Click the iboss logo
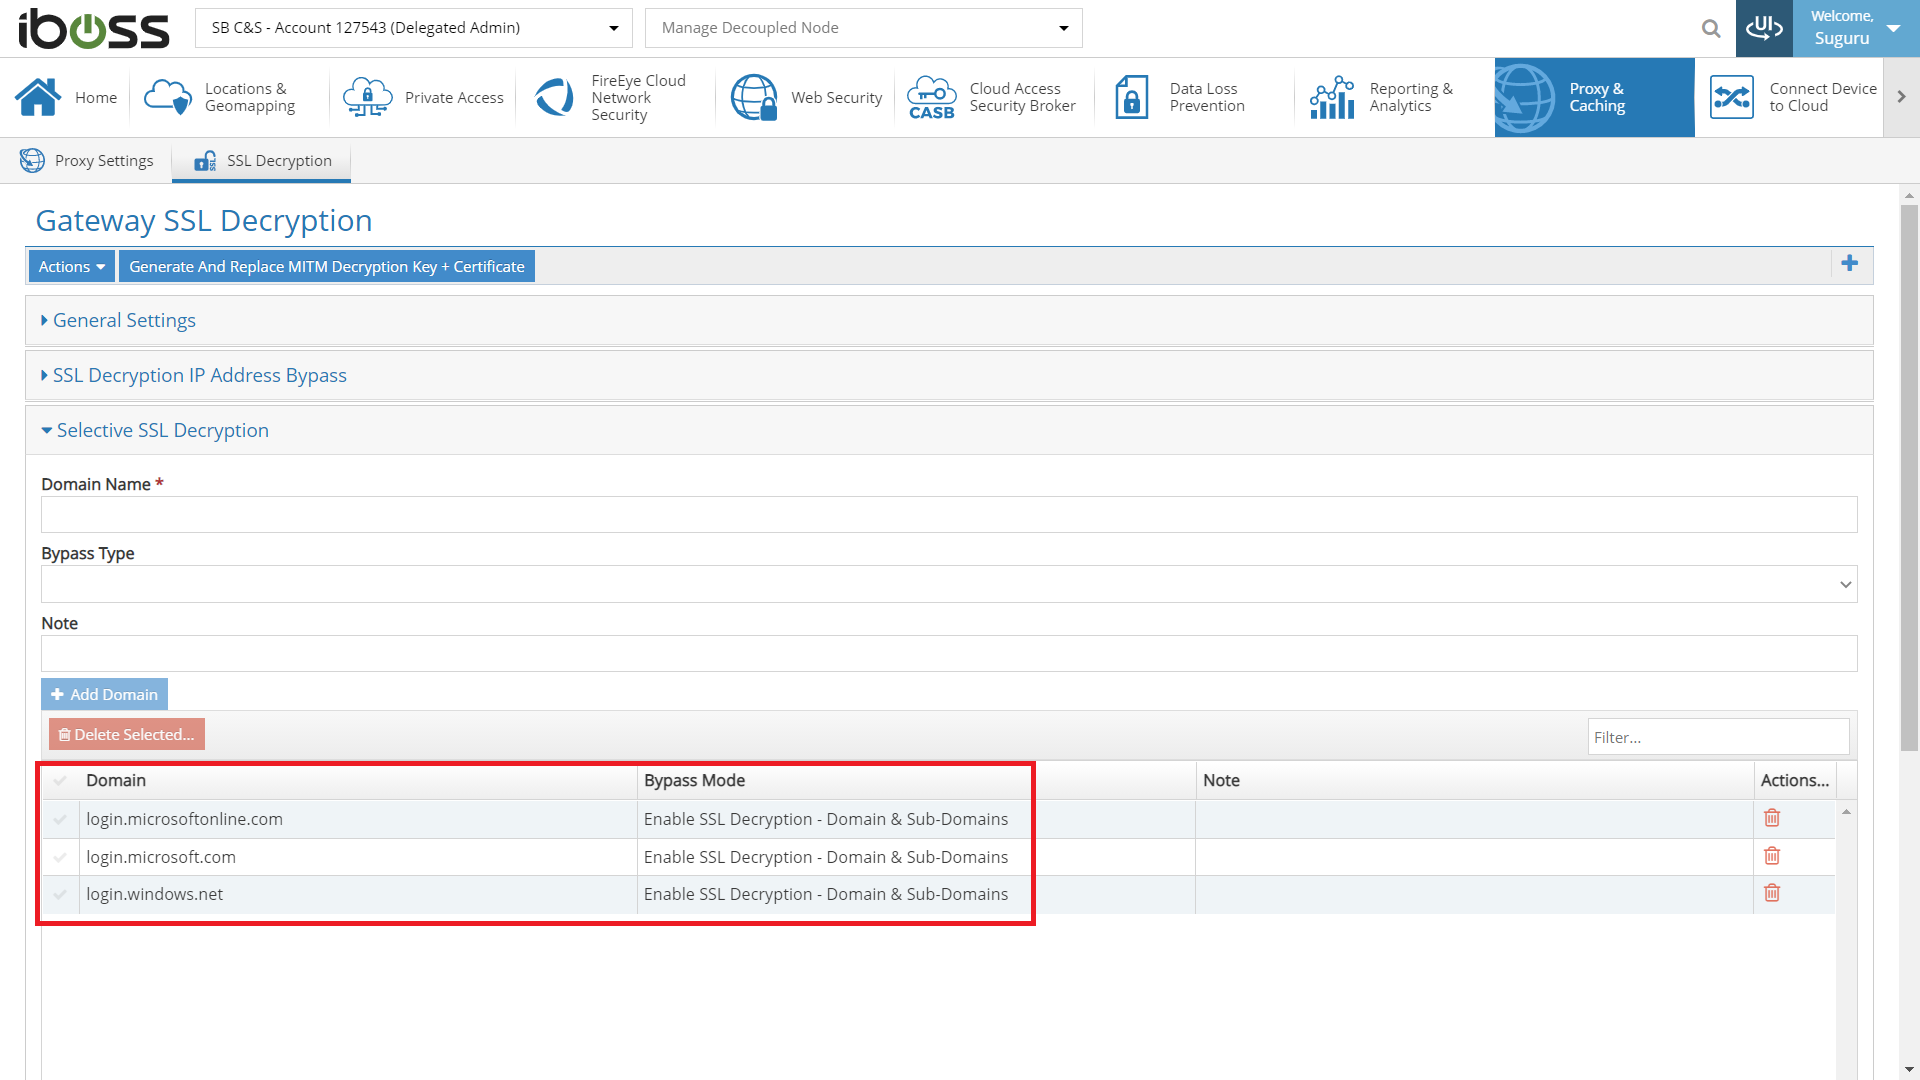The width and height of the screenshot is (1920, 1080). (94, 29)
